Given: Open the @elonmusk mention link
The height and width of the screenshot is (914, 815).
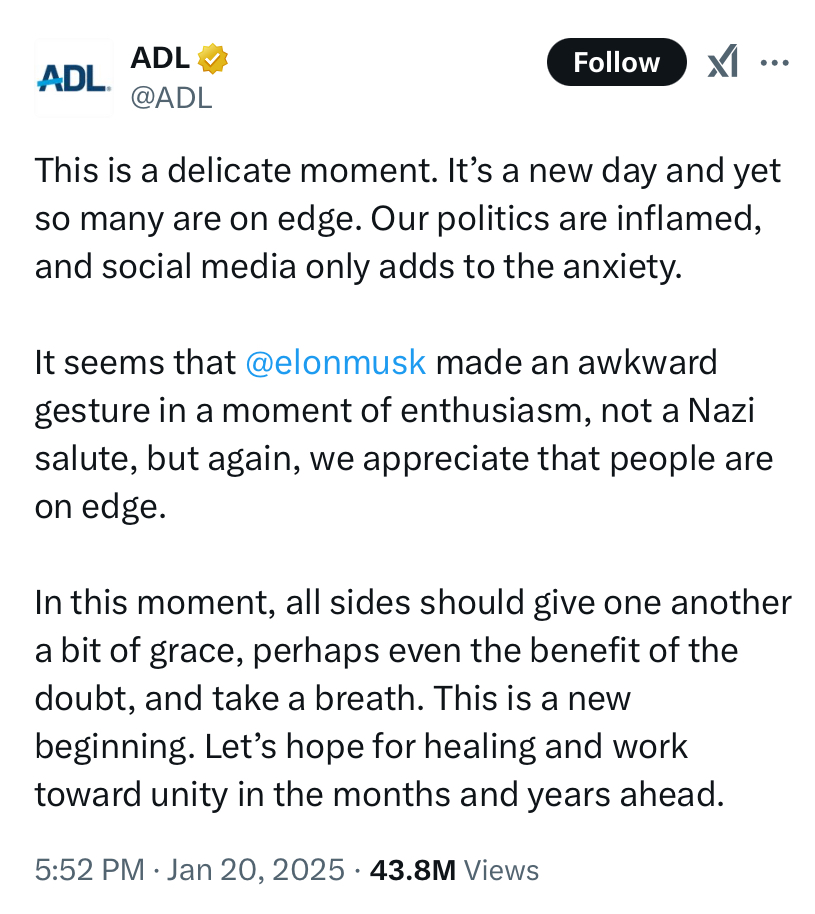Looking at the screenshot, I should coord(335,362).
